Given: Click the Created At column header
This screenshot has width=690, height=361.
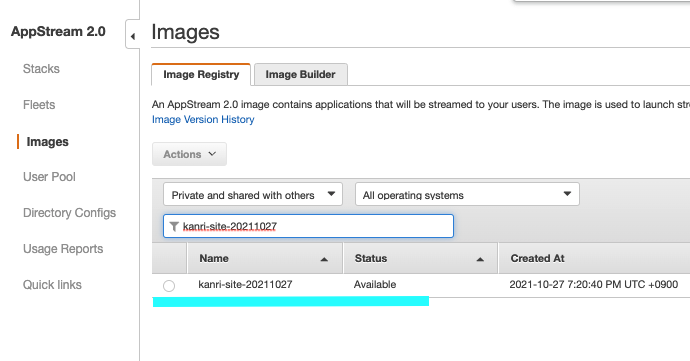Looking at the screenshot, I should pyautogui.click(x=595, y=258).
